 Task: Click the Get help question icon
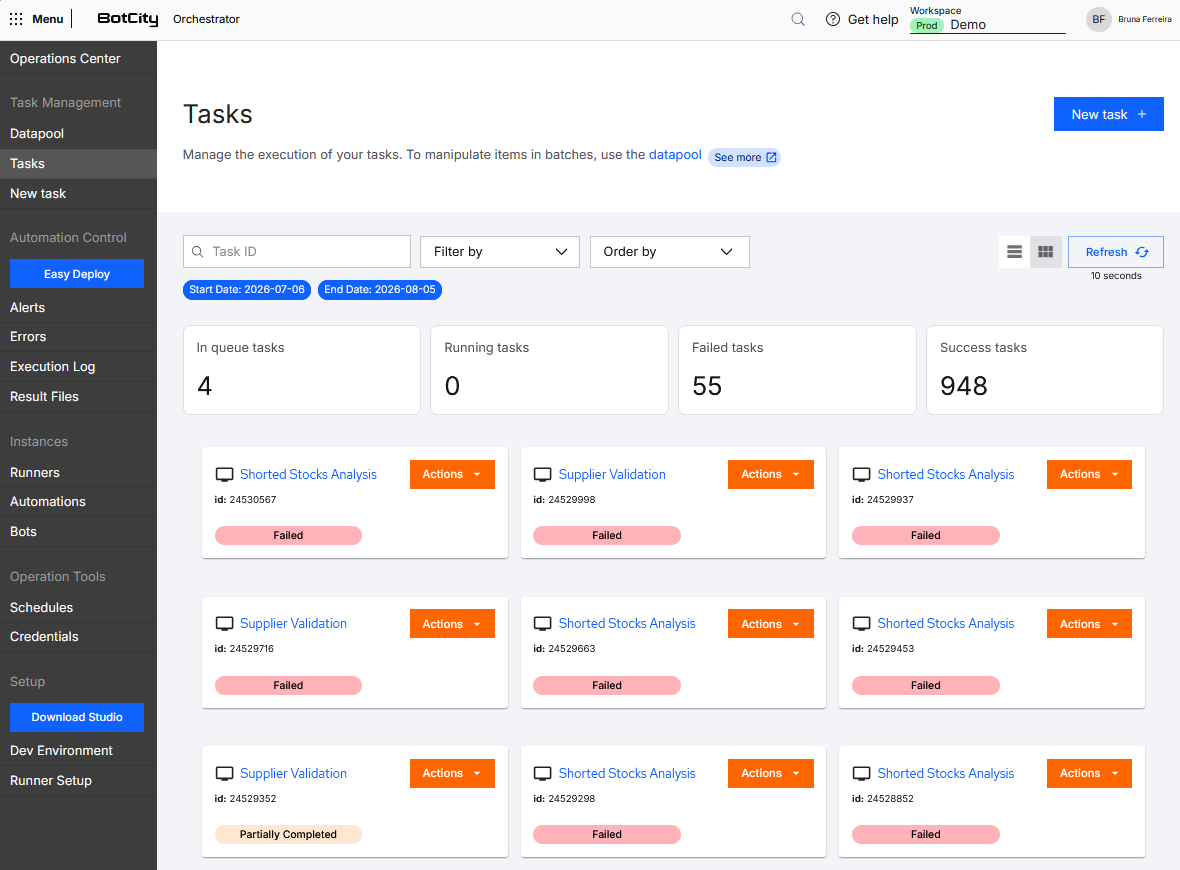click(832, 19)
